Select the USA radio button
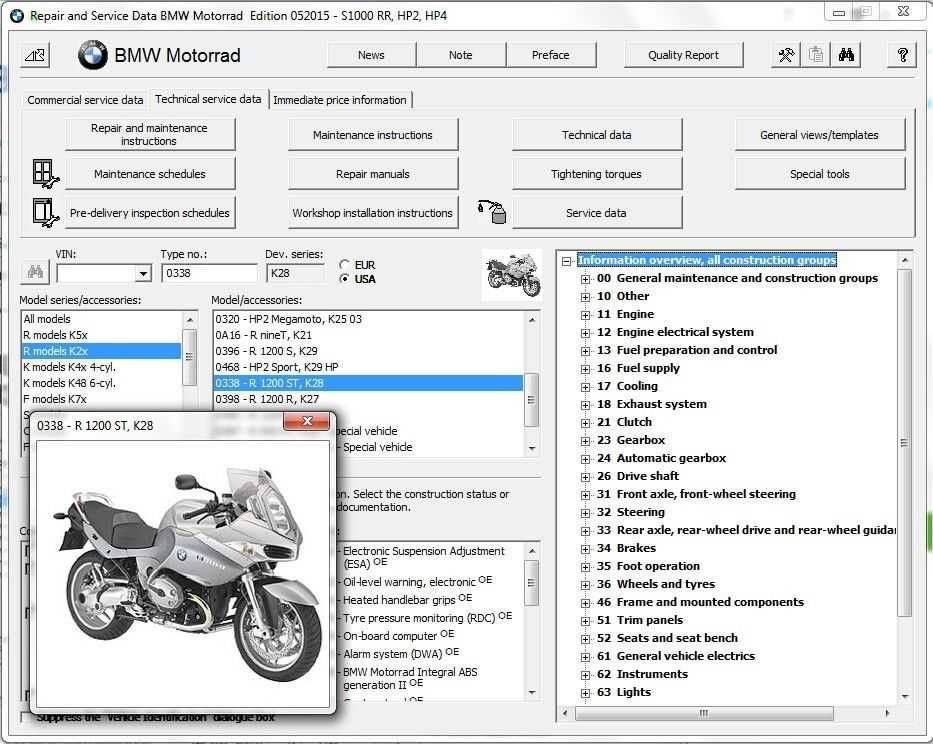Viewport: 933px width, 744px height. pos(344,279)
